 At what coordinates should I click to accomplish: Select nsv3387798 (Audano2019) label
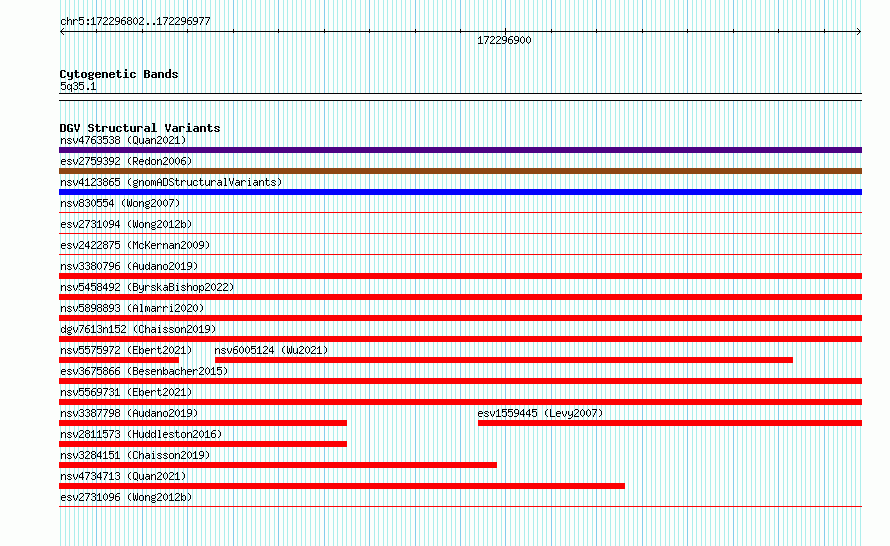(129, 413)
